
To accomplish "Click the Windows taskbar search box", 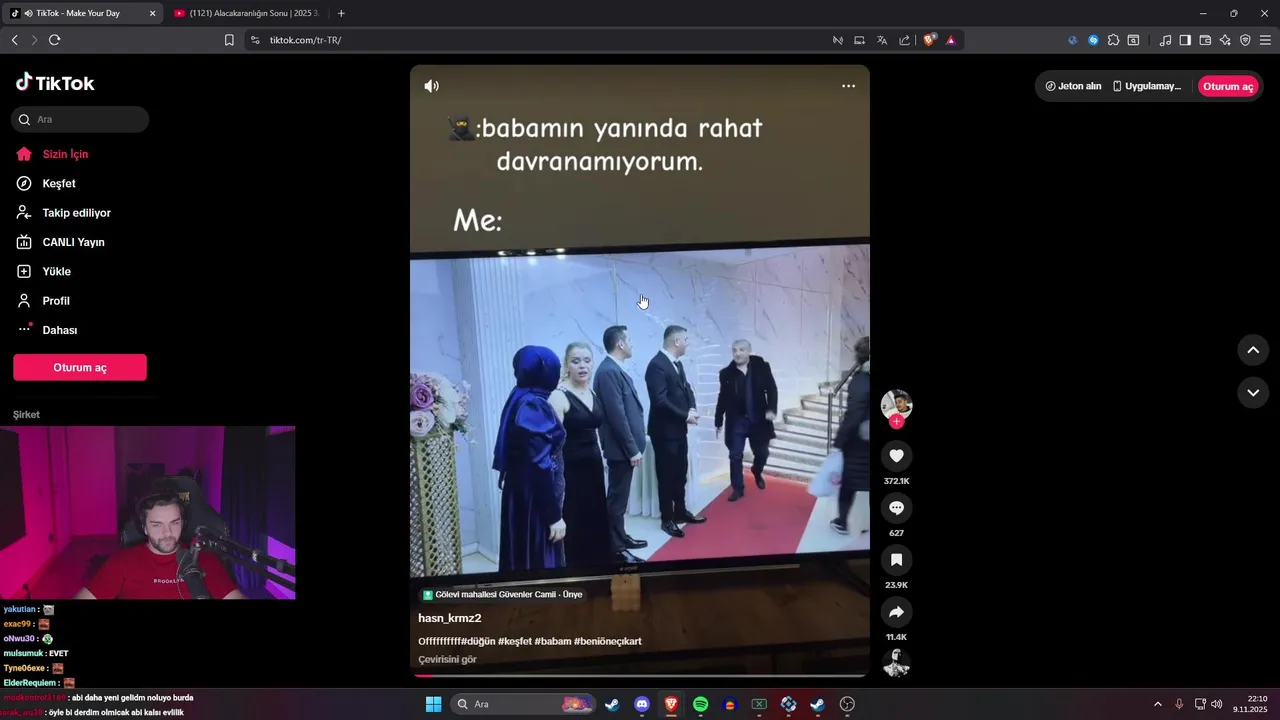I will (522, 704).
